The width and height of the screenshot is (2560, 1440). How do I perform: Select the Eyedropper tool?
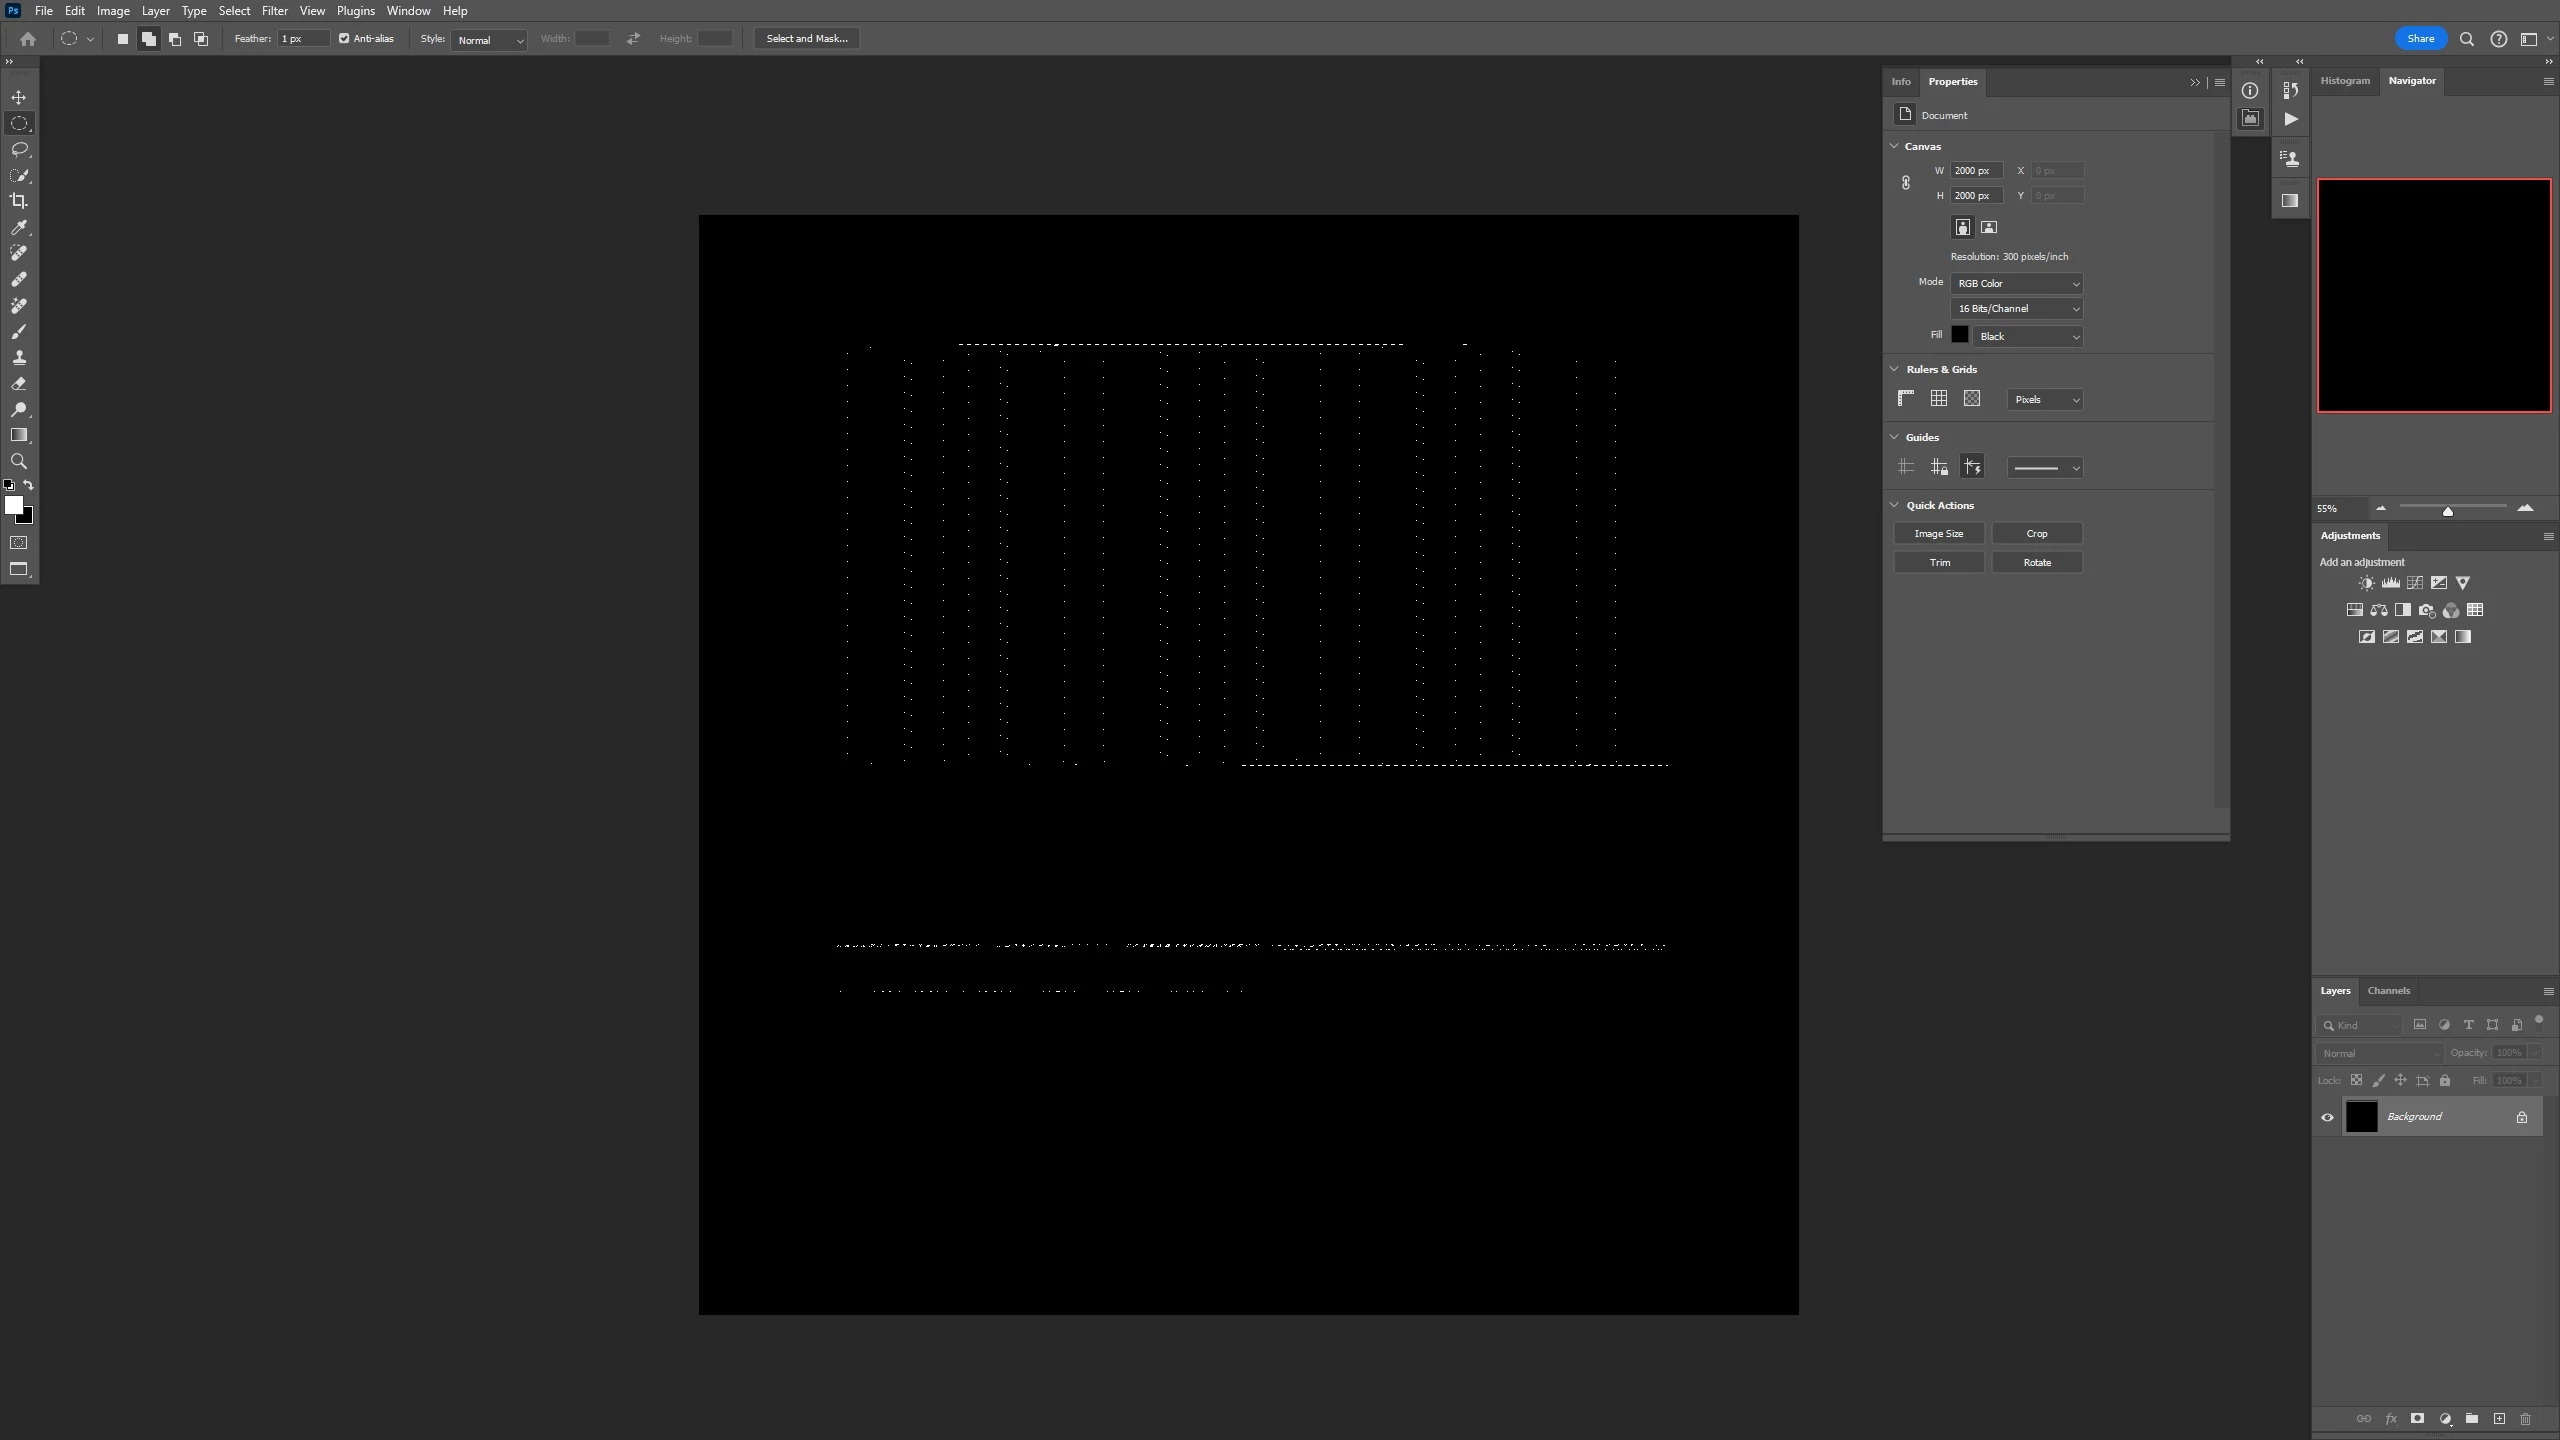[x=19, y=227]
